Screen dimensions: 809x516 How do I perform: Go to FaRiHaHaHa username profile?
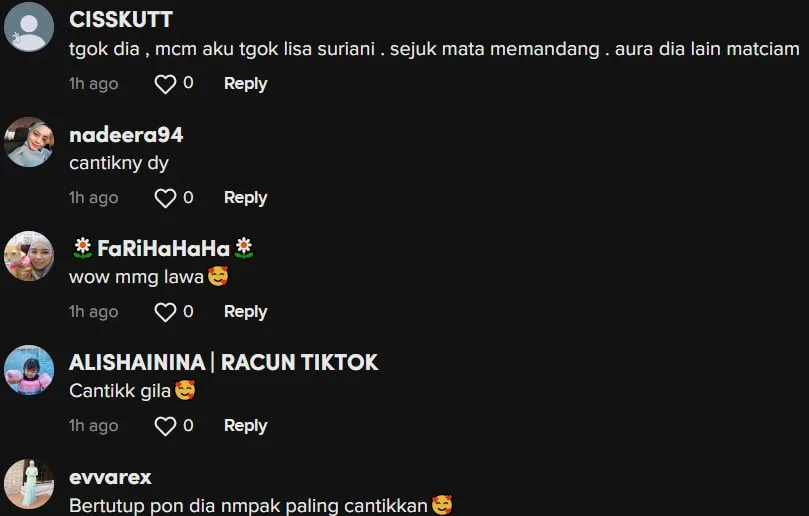(163, 249)
